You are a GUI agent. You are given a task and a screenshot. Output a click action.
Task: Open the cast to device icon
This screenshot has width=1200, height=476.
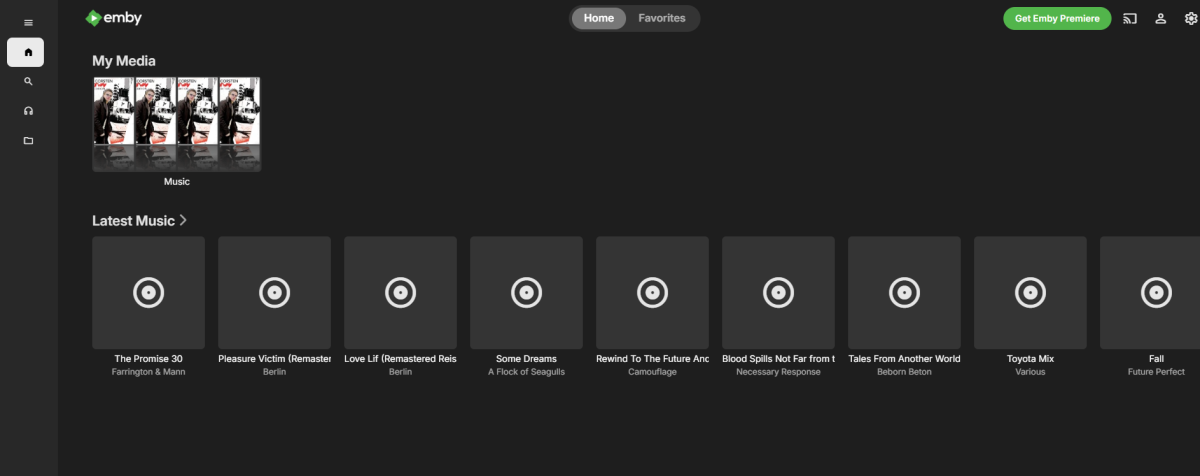(x=1130, y=18)
